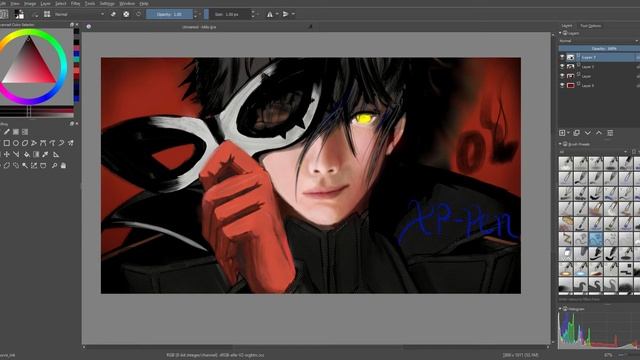Toggle visibility of third layer in list
Viewport: 640px width, 360px height.
pyautogui.click(x=562, y=76)
